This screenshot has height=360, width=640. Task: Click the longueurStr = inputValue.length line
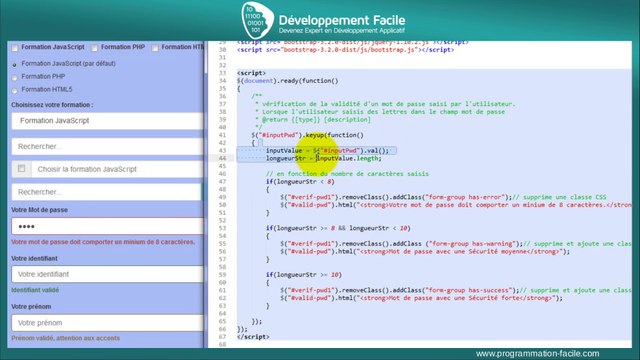coord(324,158)
